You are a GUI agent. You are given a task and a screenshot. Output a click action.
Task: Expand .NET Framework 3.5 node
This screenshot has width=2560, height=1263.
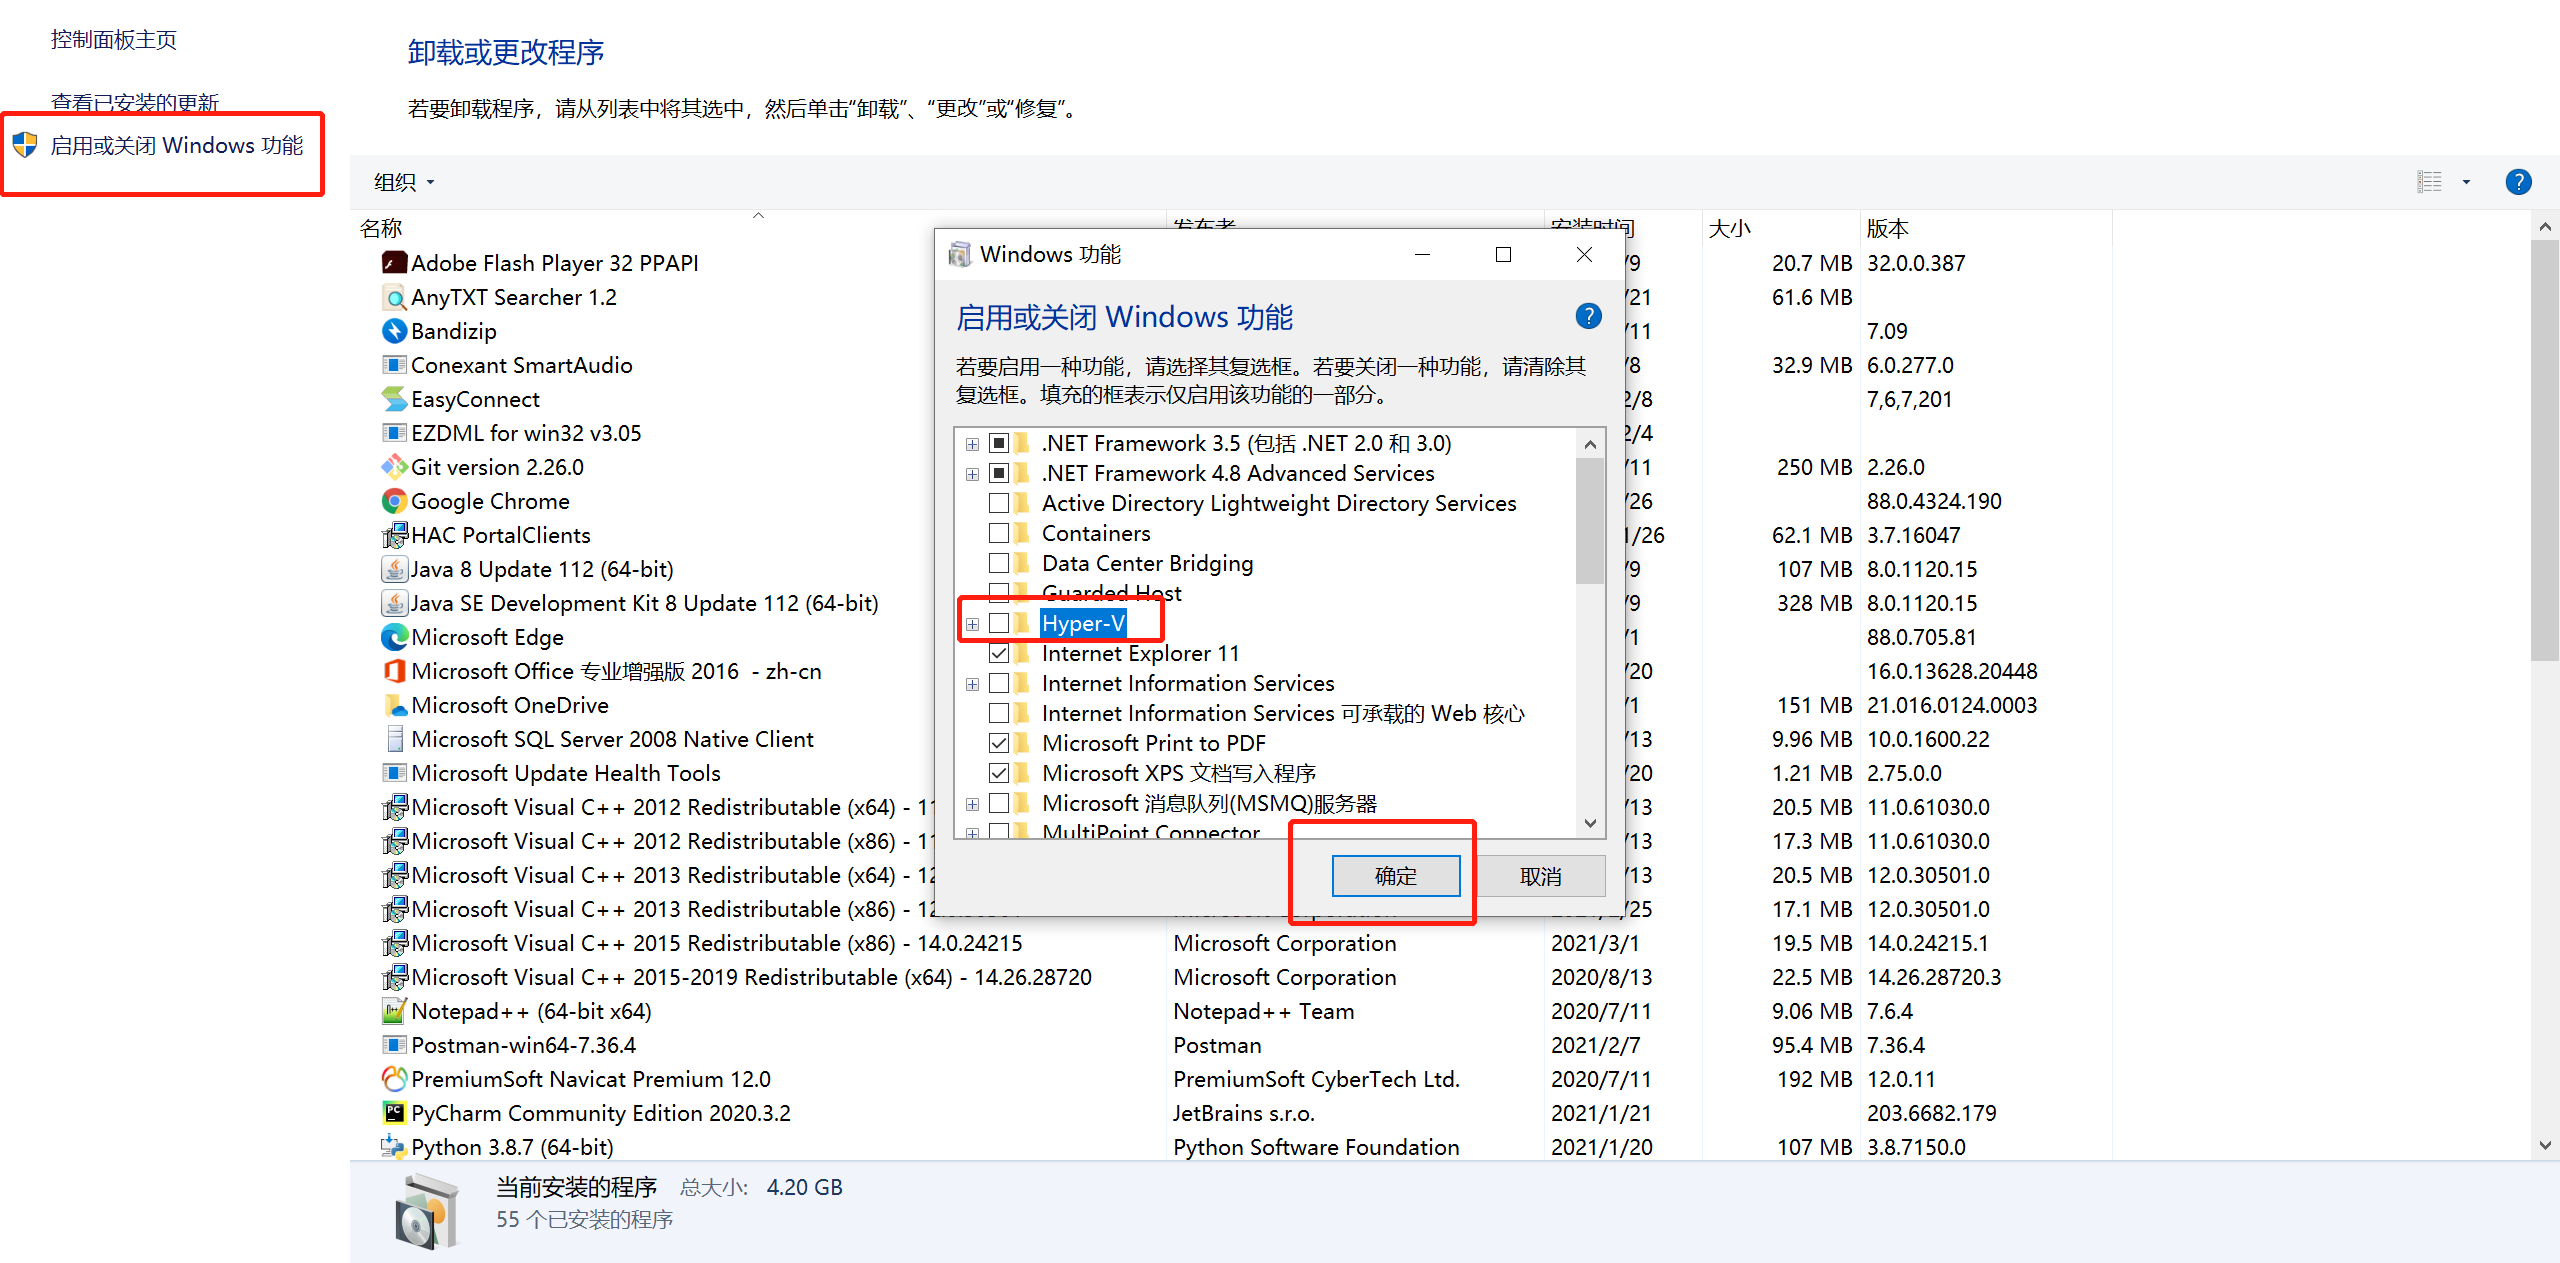(972, 444)
